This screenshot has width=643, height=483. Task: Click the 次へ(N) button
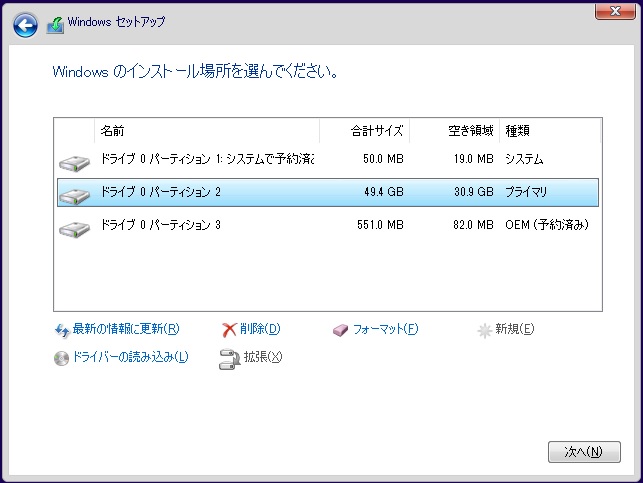pos(584,452)
